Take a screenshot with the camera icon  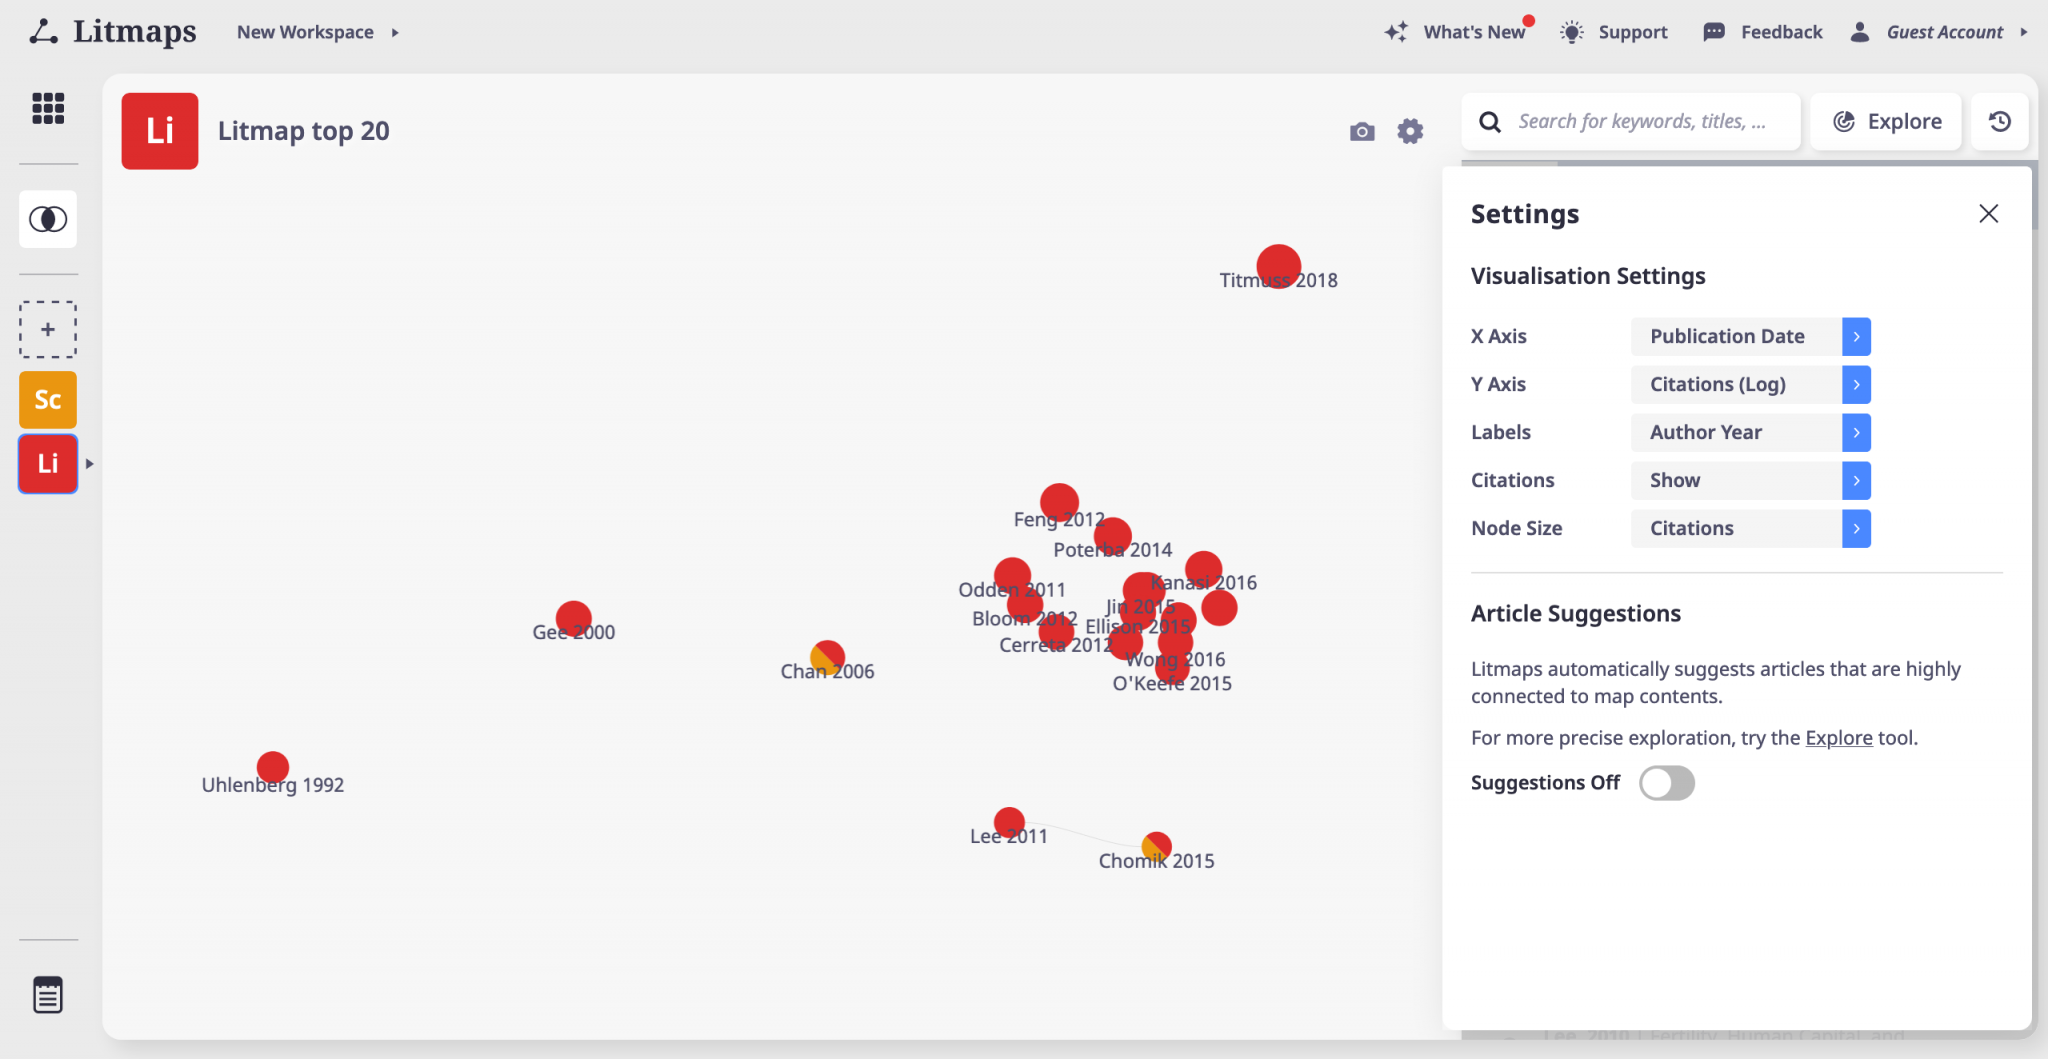coord(1361,131)
